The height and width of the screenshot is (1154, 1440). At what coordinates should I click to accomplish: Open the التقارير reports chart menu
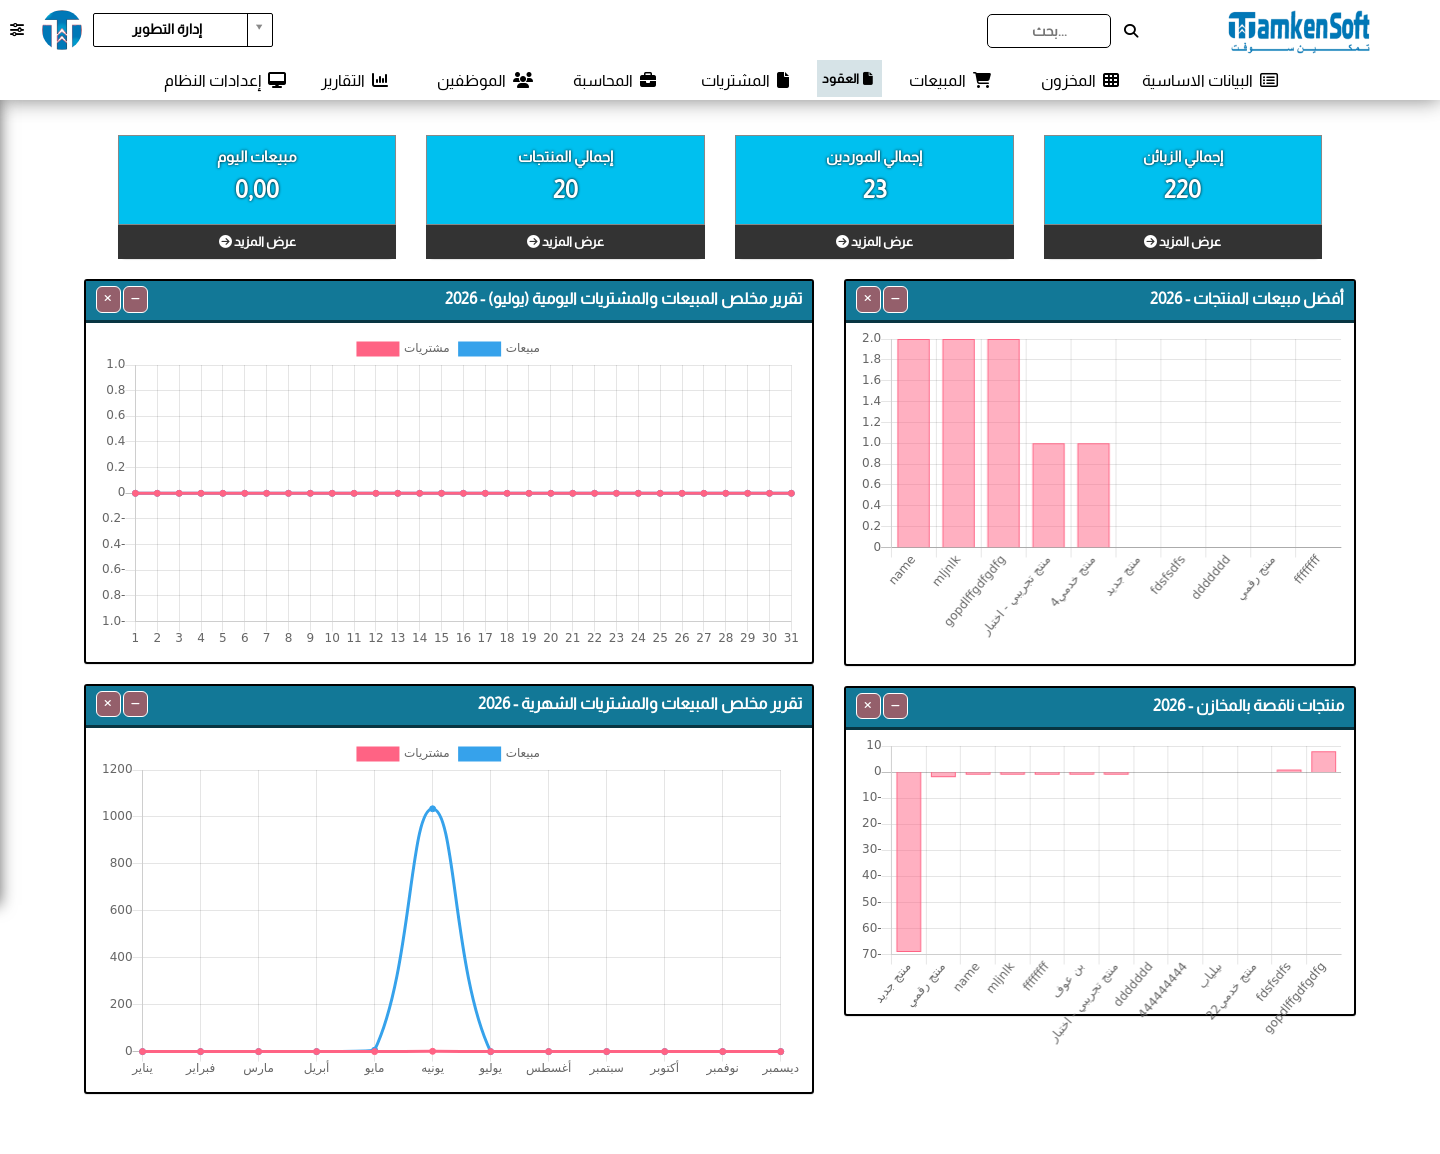[x=355, y=80]
